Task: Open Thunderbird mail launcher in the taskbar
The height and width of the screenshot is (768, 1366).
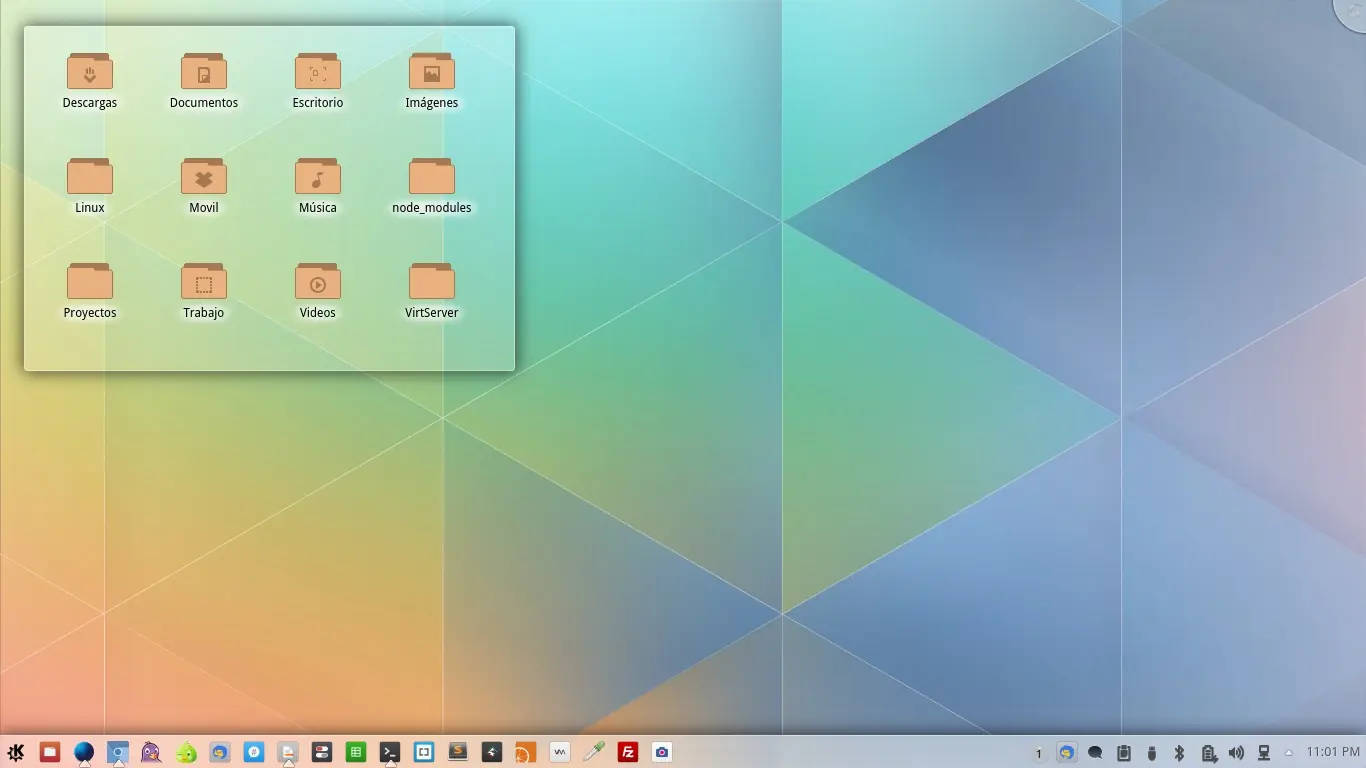Action: coord(220,752)
